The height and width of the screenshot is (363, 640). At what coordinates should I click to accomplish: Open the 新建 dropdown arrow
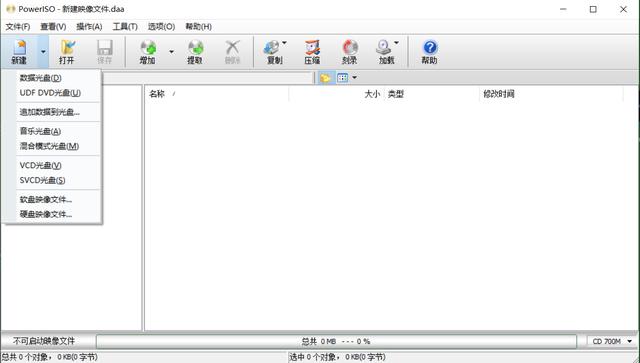pyautogui.click(x=43, y=52)
